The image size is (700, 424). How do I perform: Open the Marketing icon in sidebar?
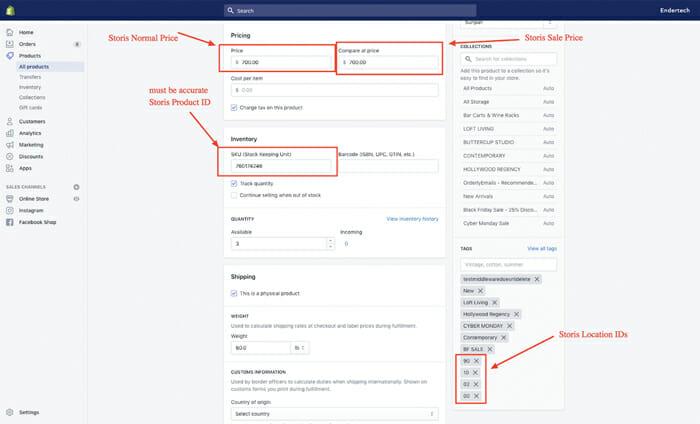pyautogui.click(x=10, y=144)
